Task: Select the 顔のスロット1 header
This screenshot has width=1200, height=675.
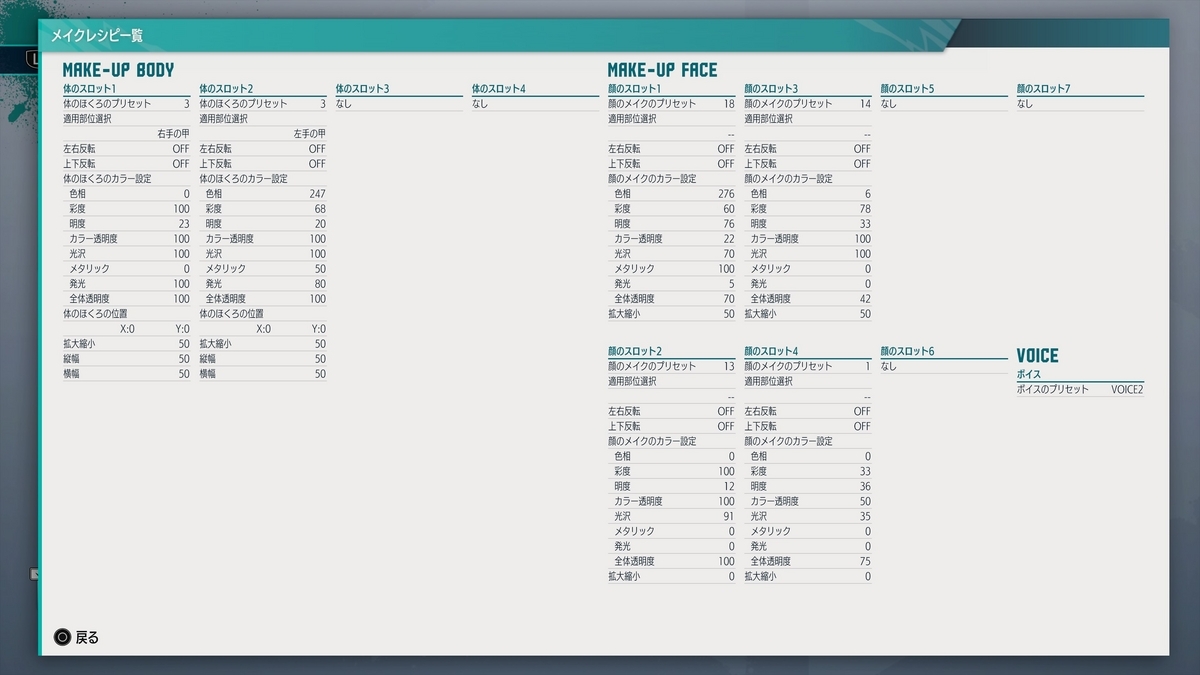Action: pyautogui.click(x=635, y=89)
